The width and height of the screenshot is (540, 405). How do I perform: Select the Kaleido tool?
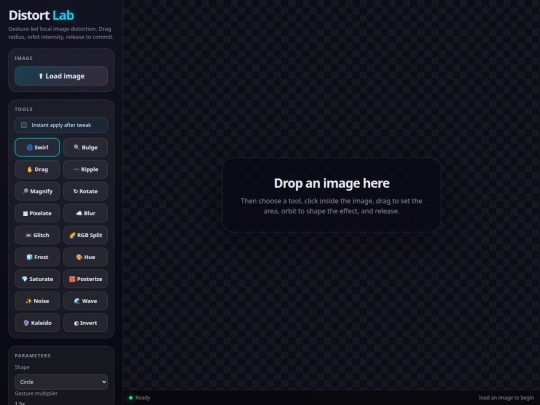pos(37,323)
